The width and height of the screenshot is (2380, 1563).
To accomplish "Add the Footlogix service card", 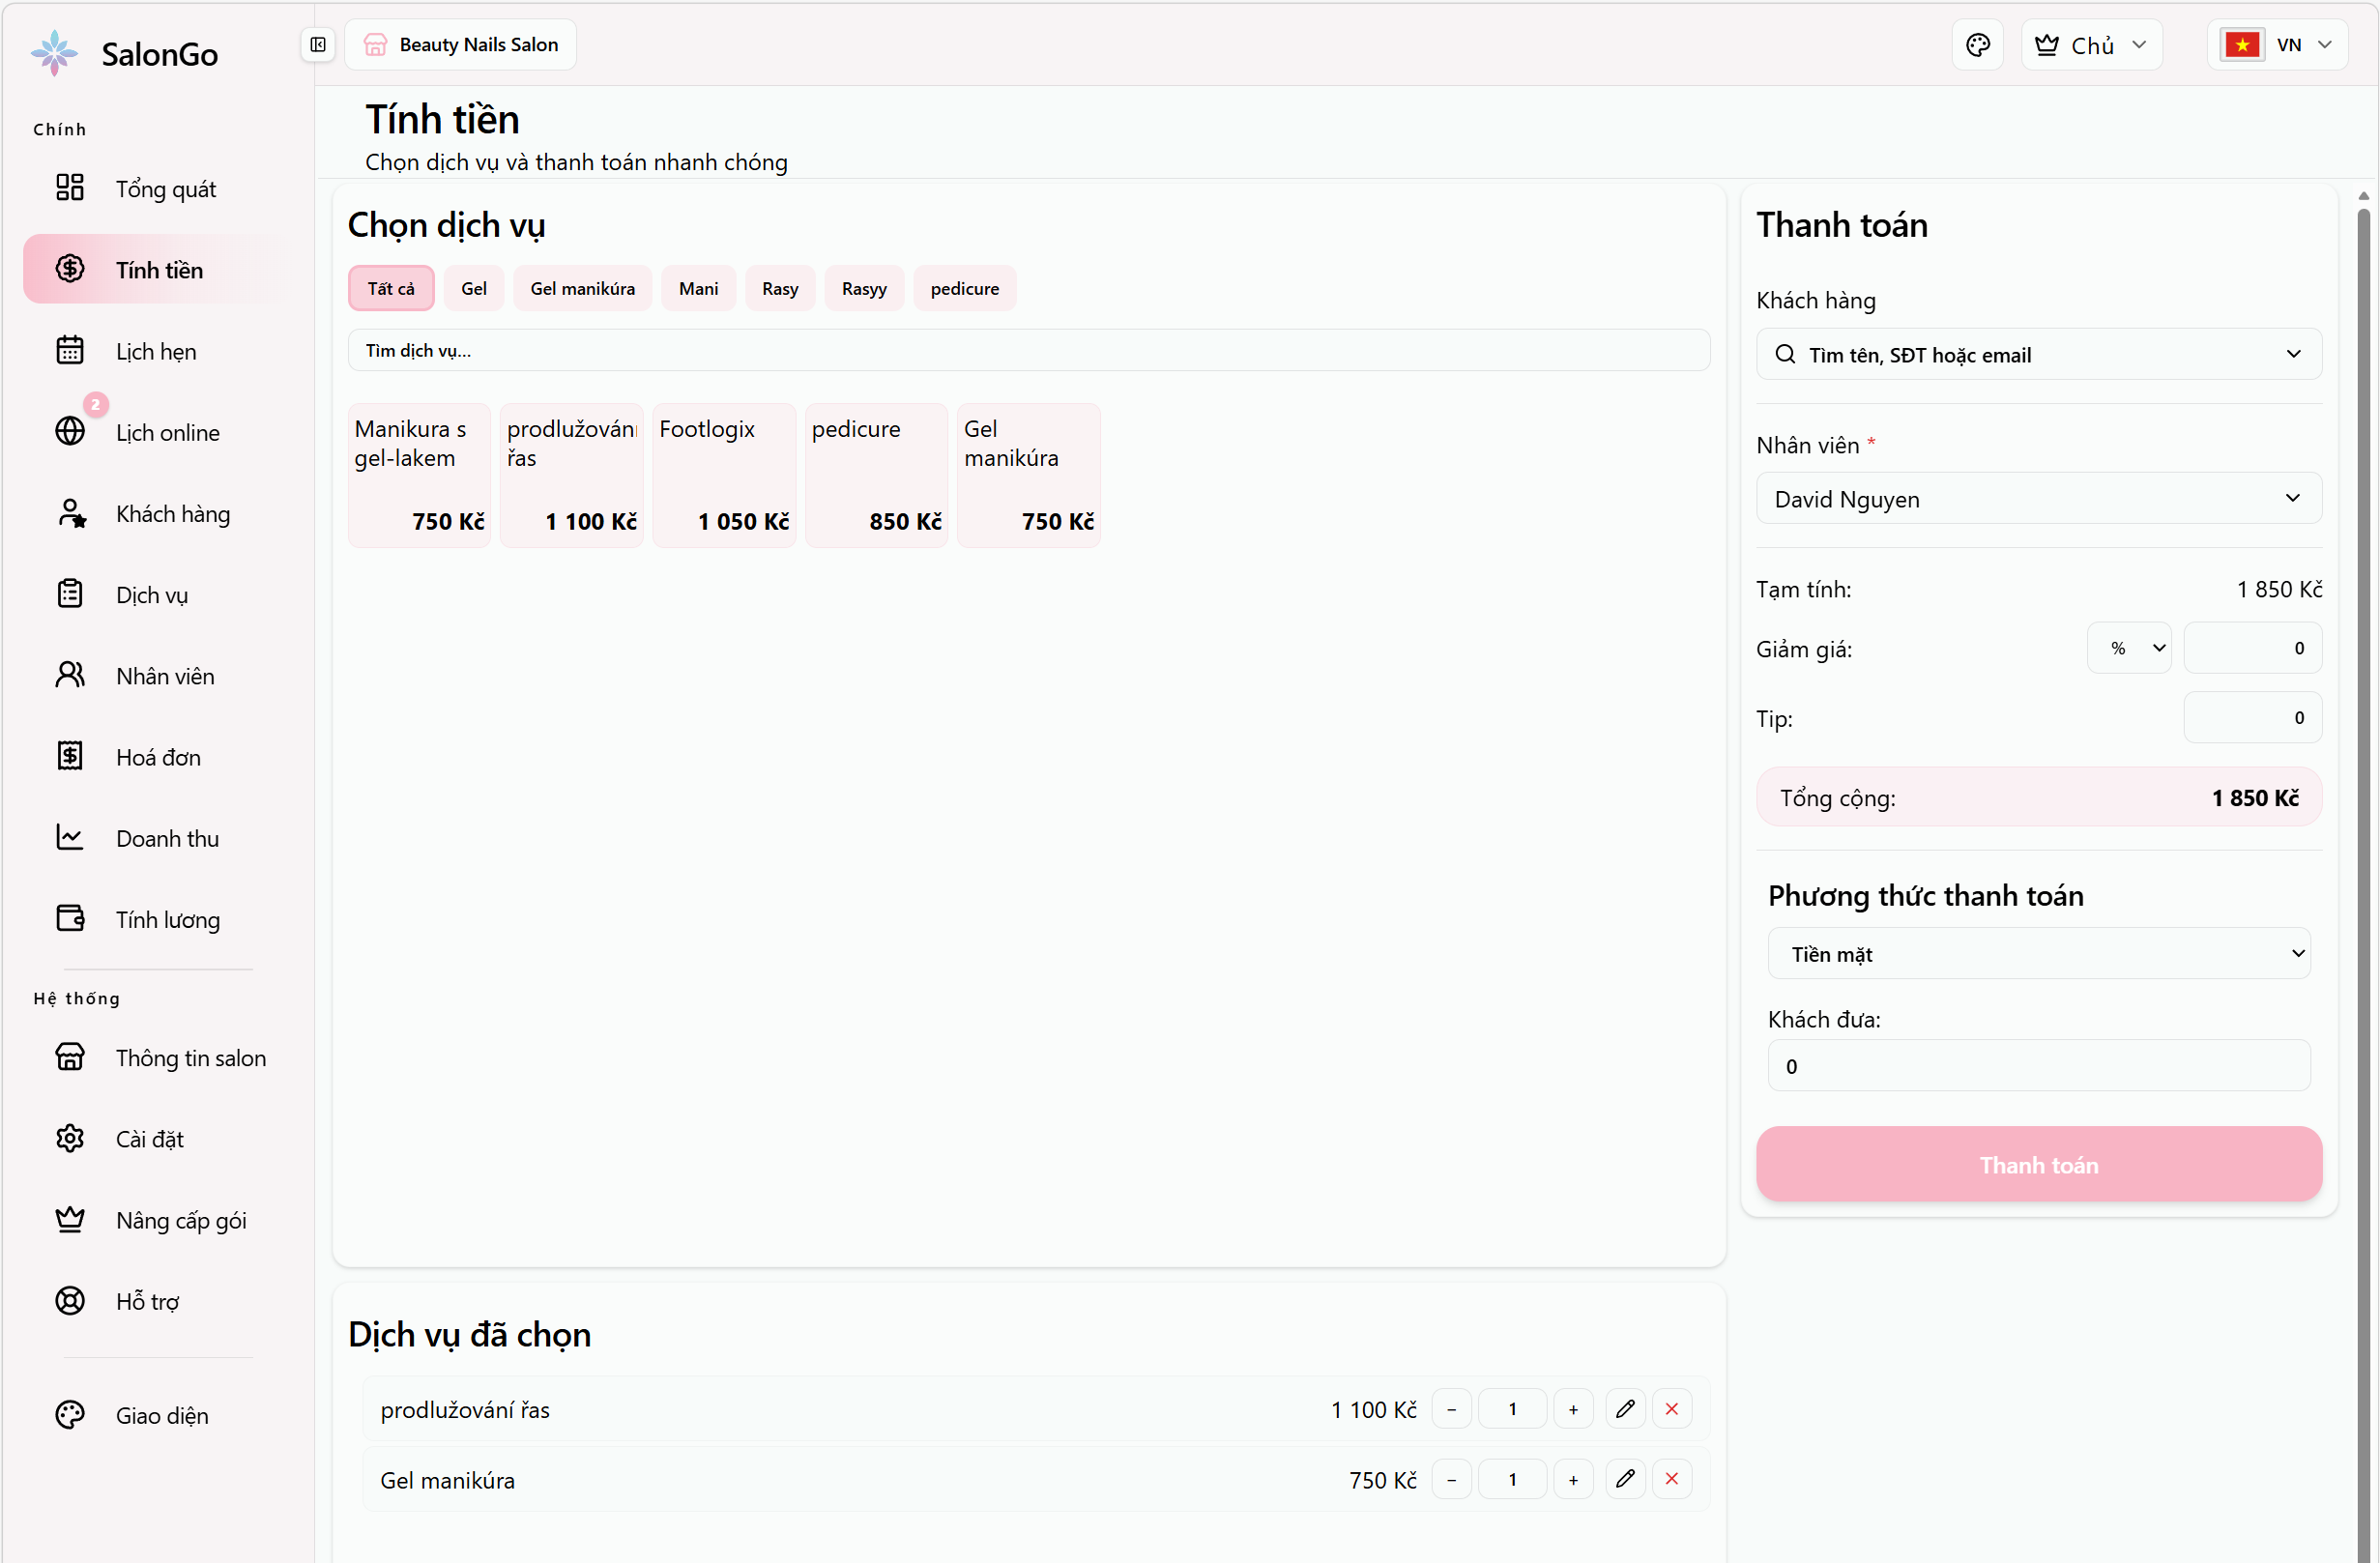I will (x=723, y=475).
